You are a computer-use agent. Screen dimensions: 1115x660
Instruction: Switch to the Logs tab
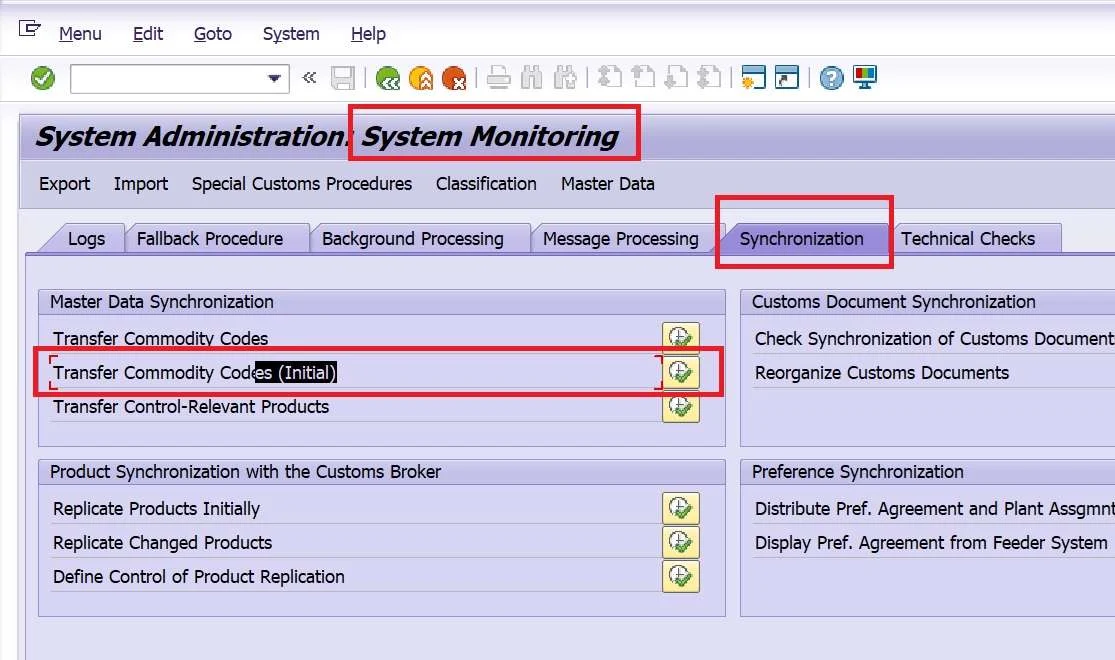pyautogui.click(x=87, y=238)
